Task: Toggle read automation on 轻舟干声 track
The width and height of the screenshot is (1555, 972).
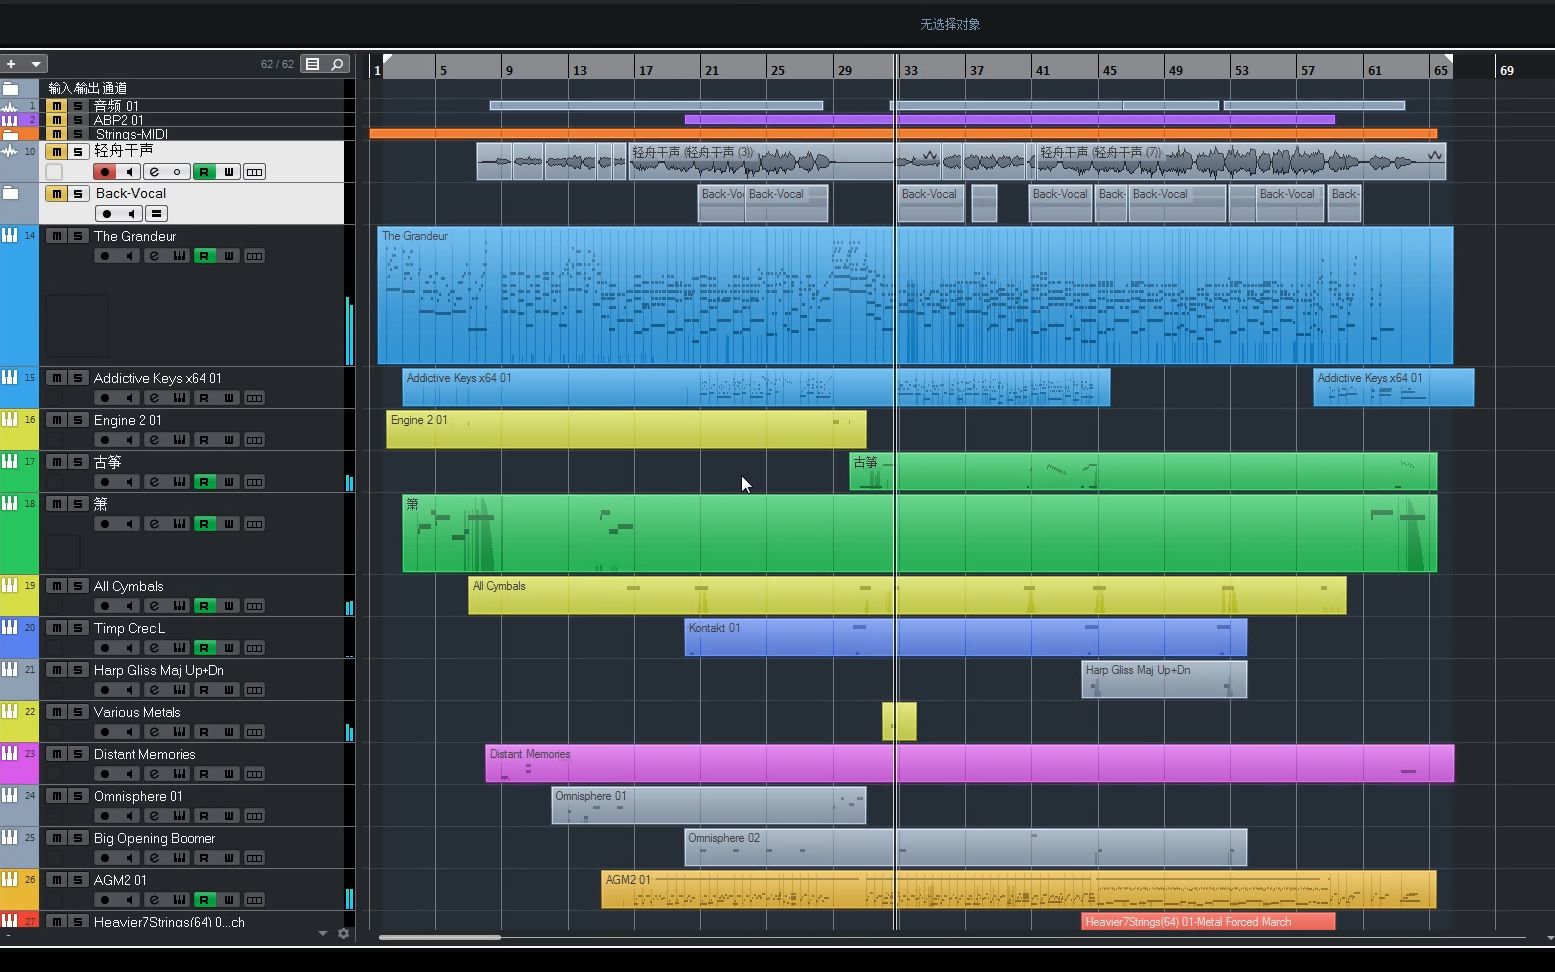Action: pos(204,172)
